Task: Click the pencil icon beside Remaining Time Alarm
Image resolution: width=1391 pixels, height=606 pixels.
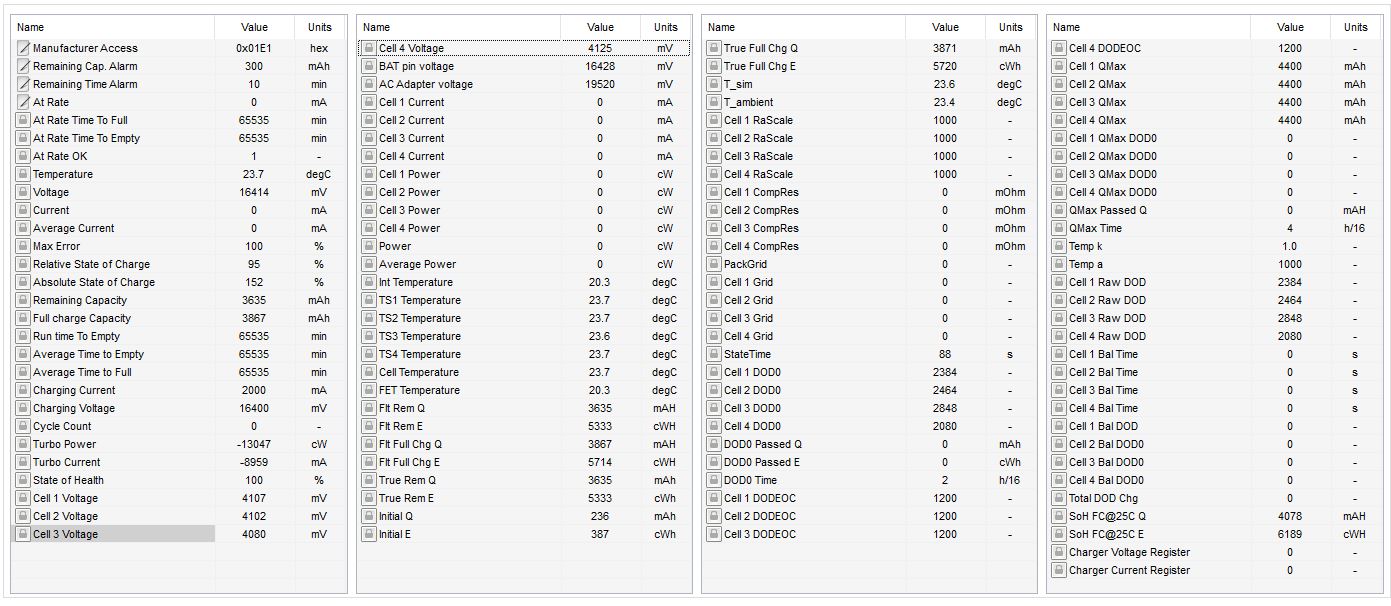Action: [x=23, y=84]
